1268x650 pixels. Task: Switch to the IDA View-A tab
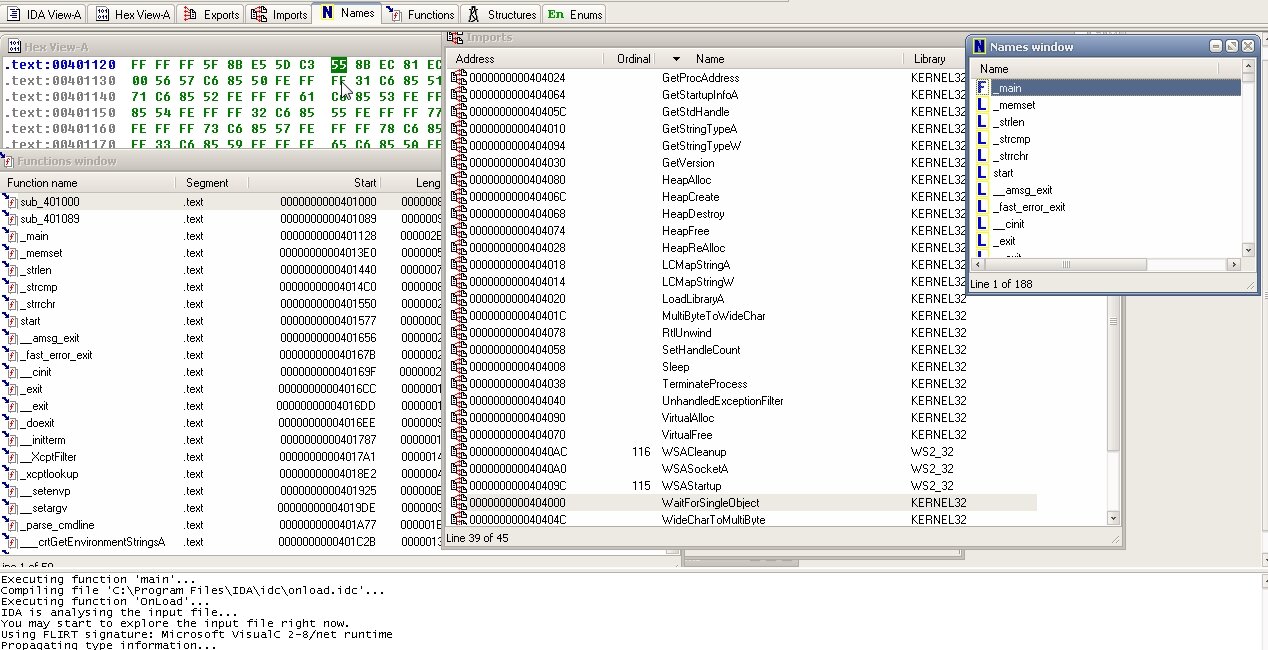[44, 14]
